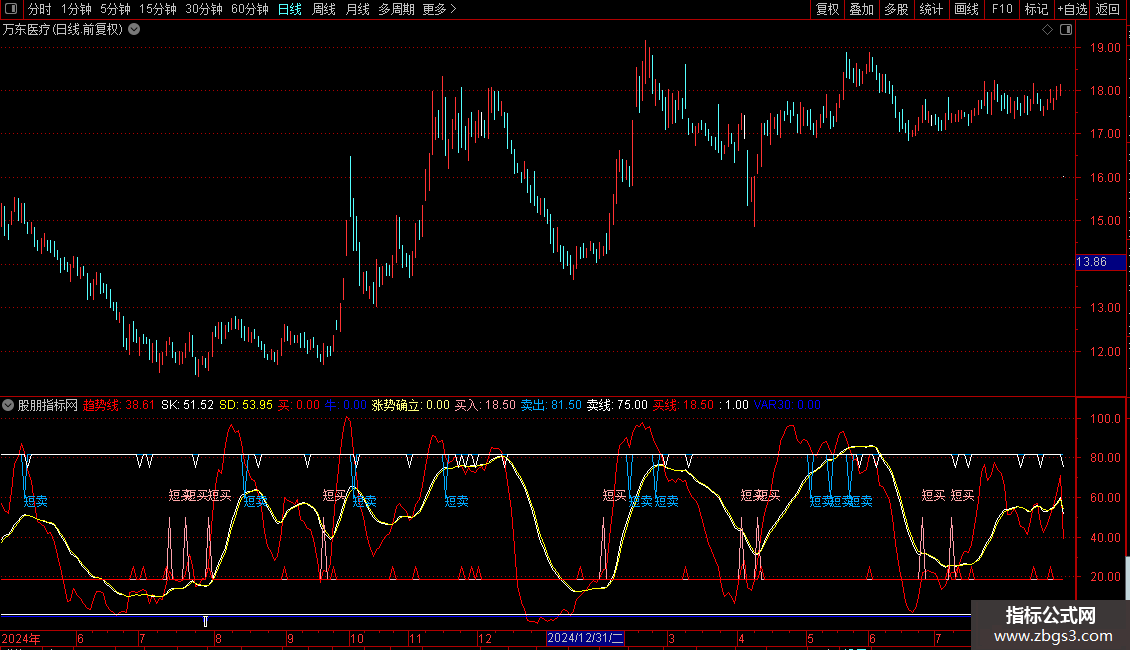Click the SD: 53.95 indicator value

[x=246, y=405]
